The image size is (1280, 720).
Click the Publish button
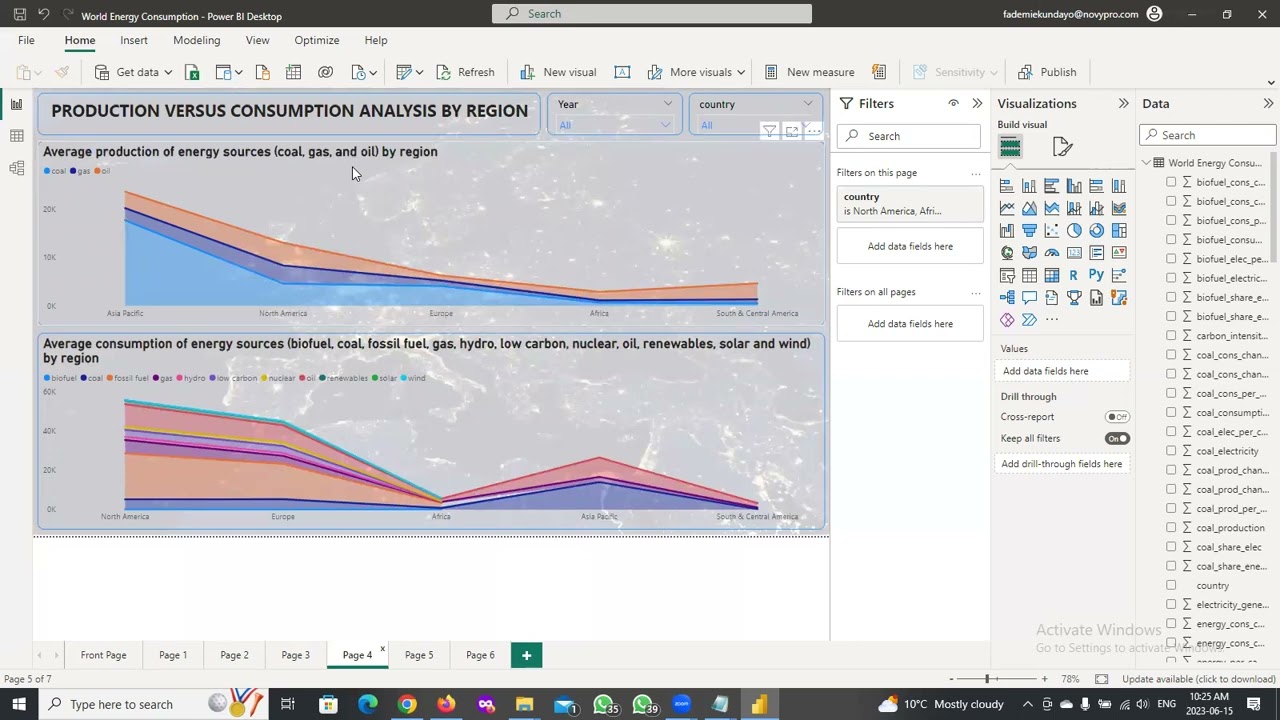1046,72
